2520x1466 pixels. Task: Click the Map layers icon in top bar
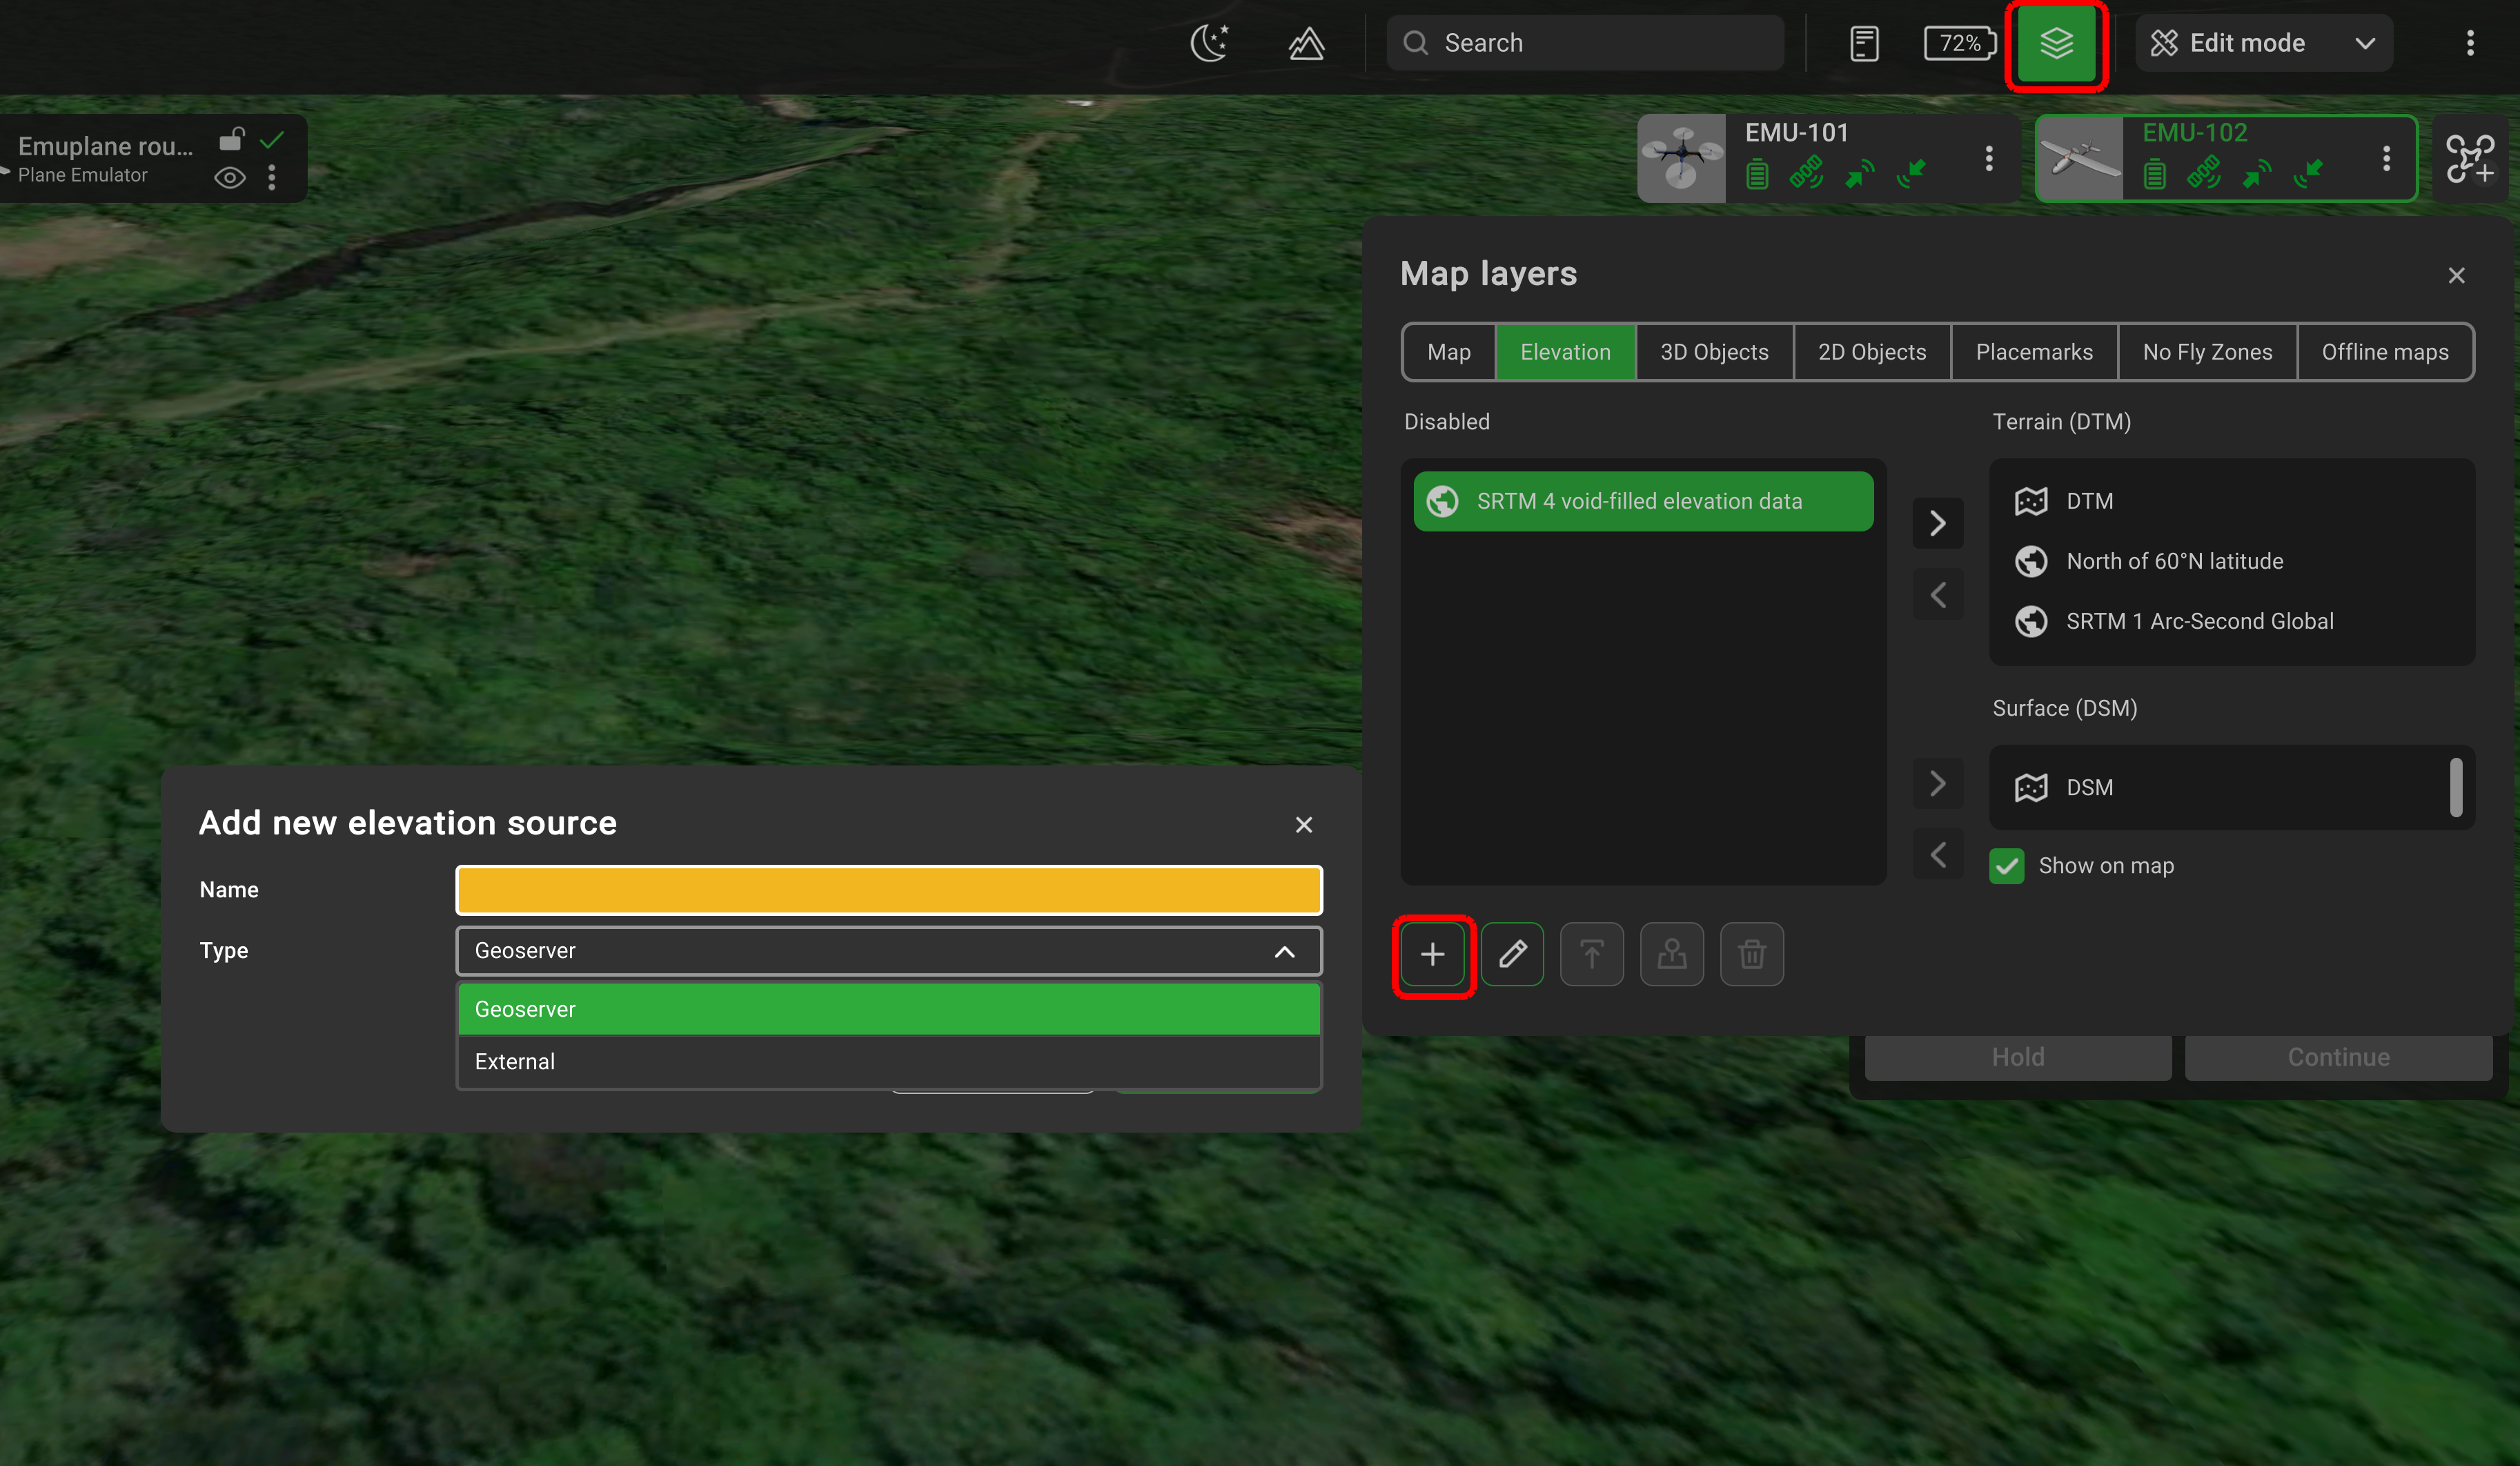point(2056,44)
